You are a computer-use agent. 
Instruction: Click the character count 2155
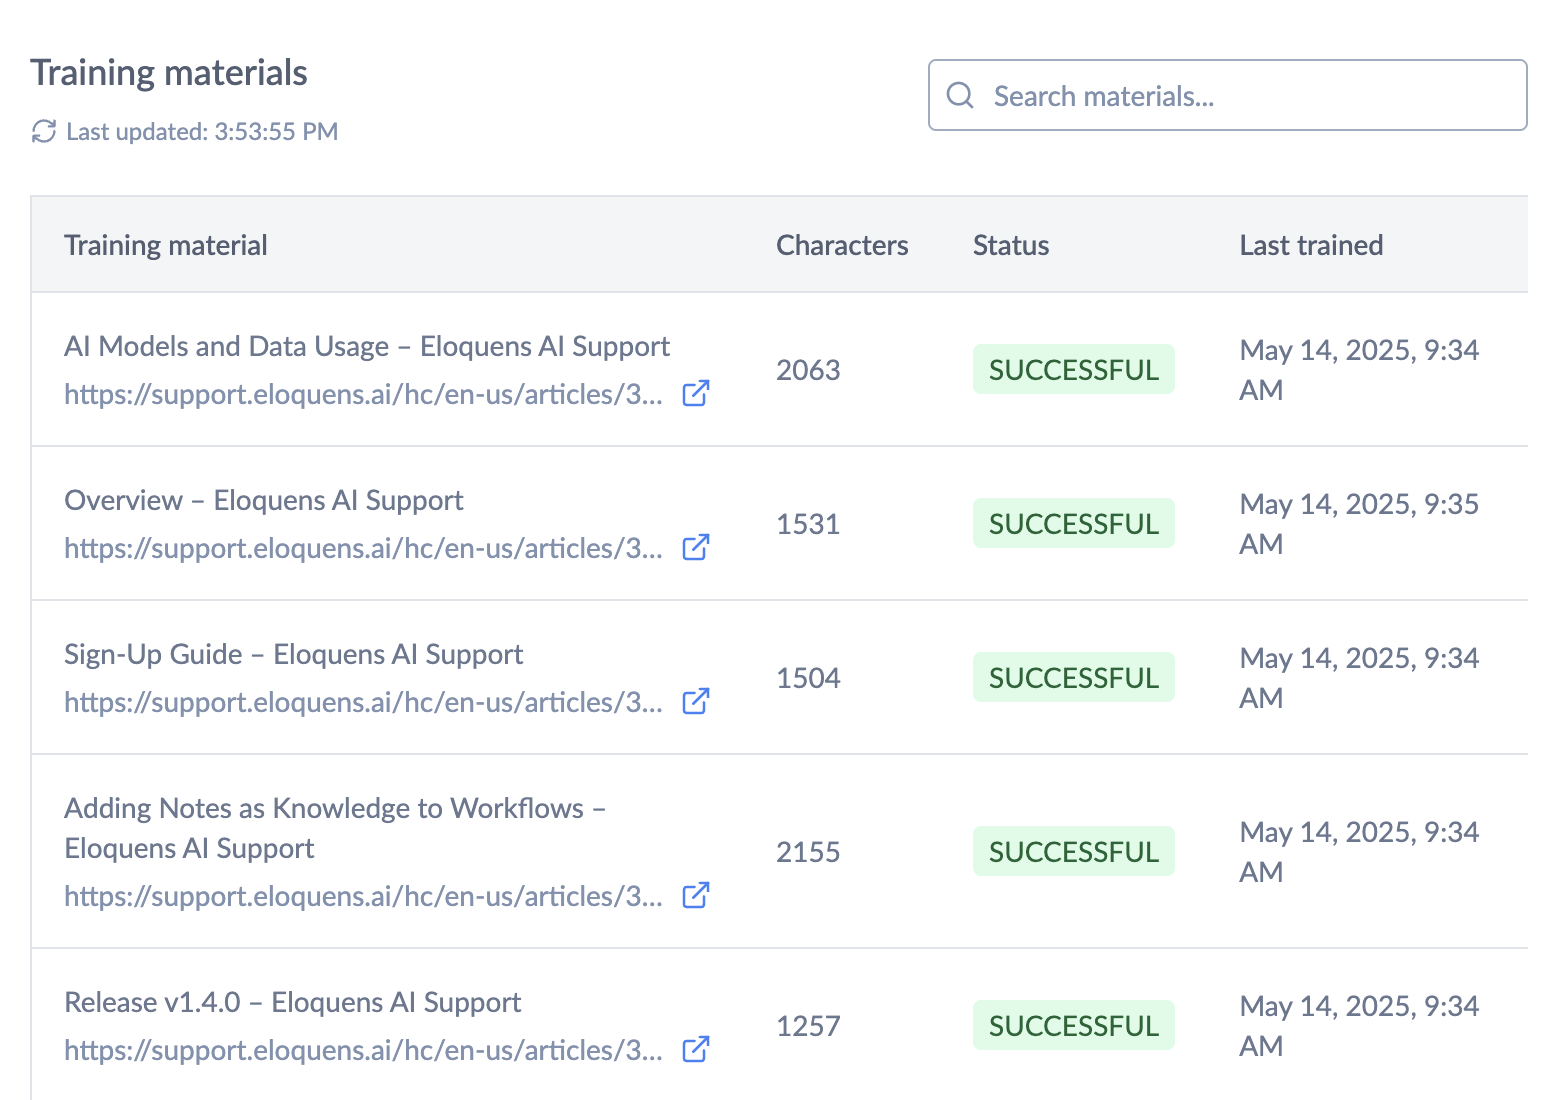(808, 852)
